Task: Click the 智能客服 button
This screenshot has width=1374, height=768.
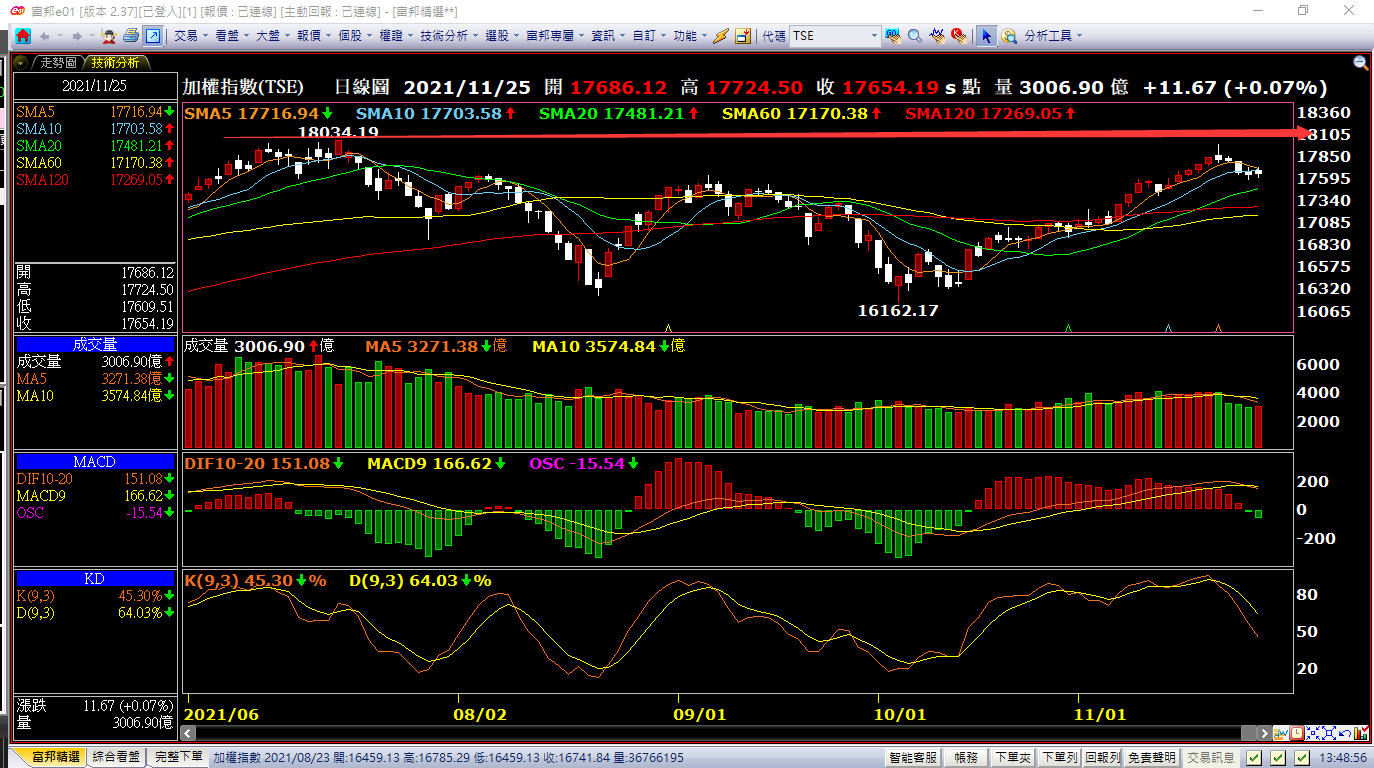Action: (914, 758)
